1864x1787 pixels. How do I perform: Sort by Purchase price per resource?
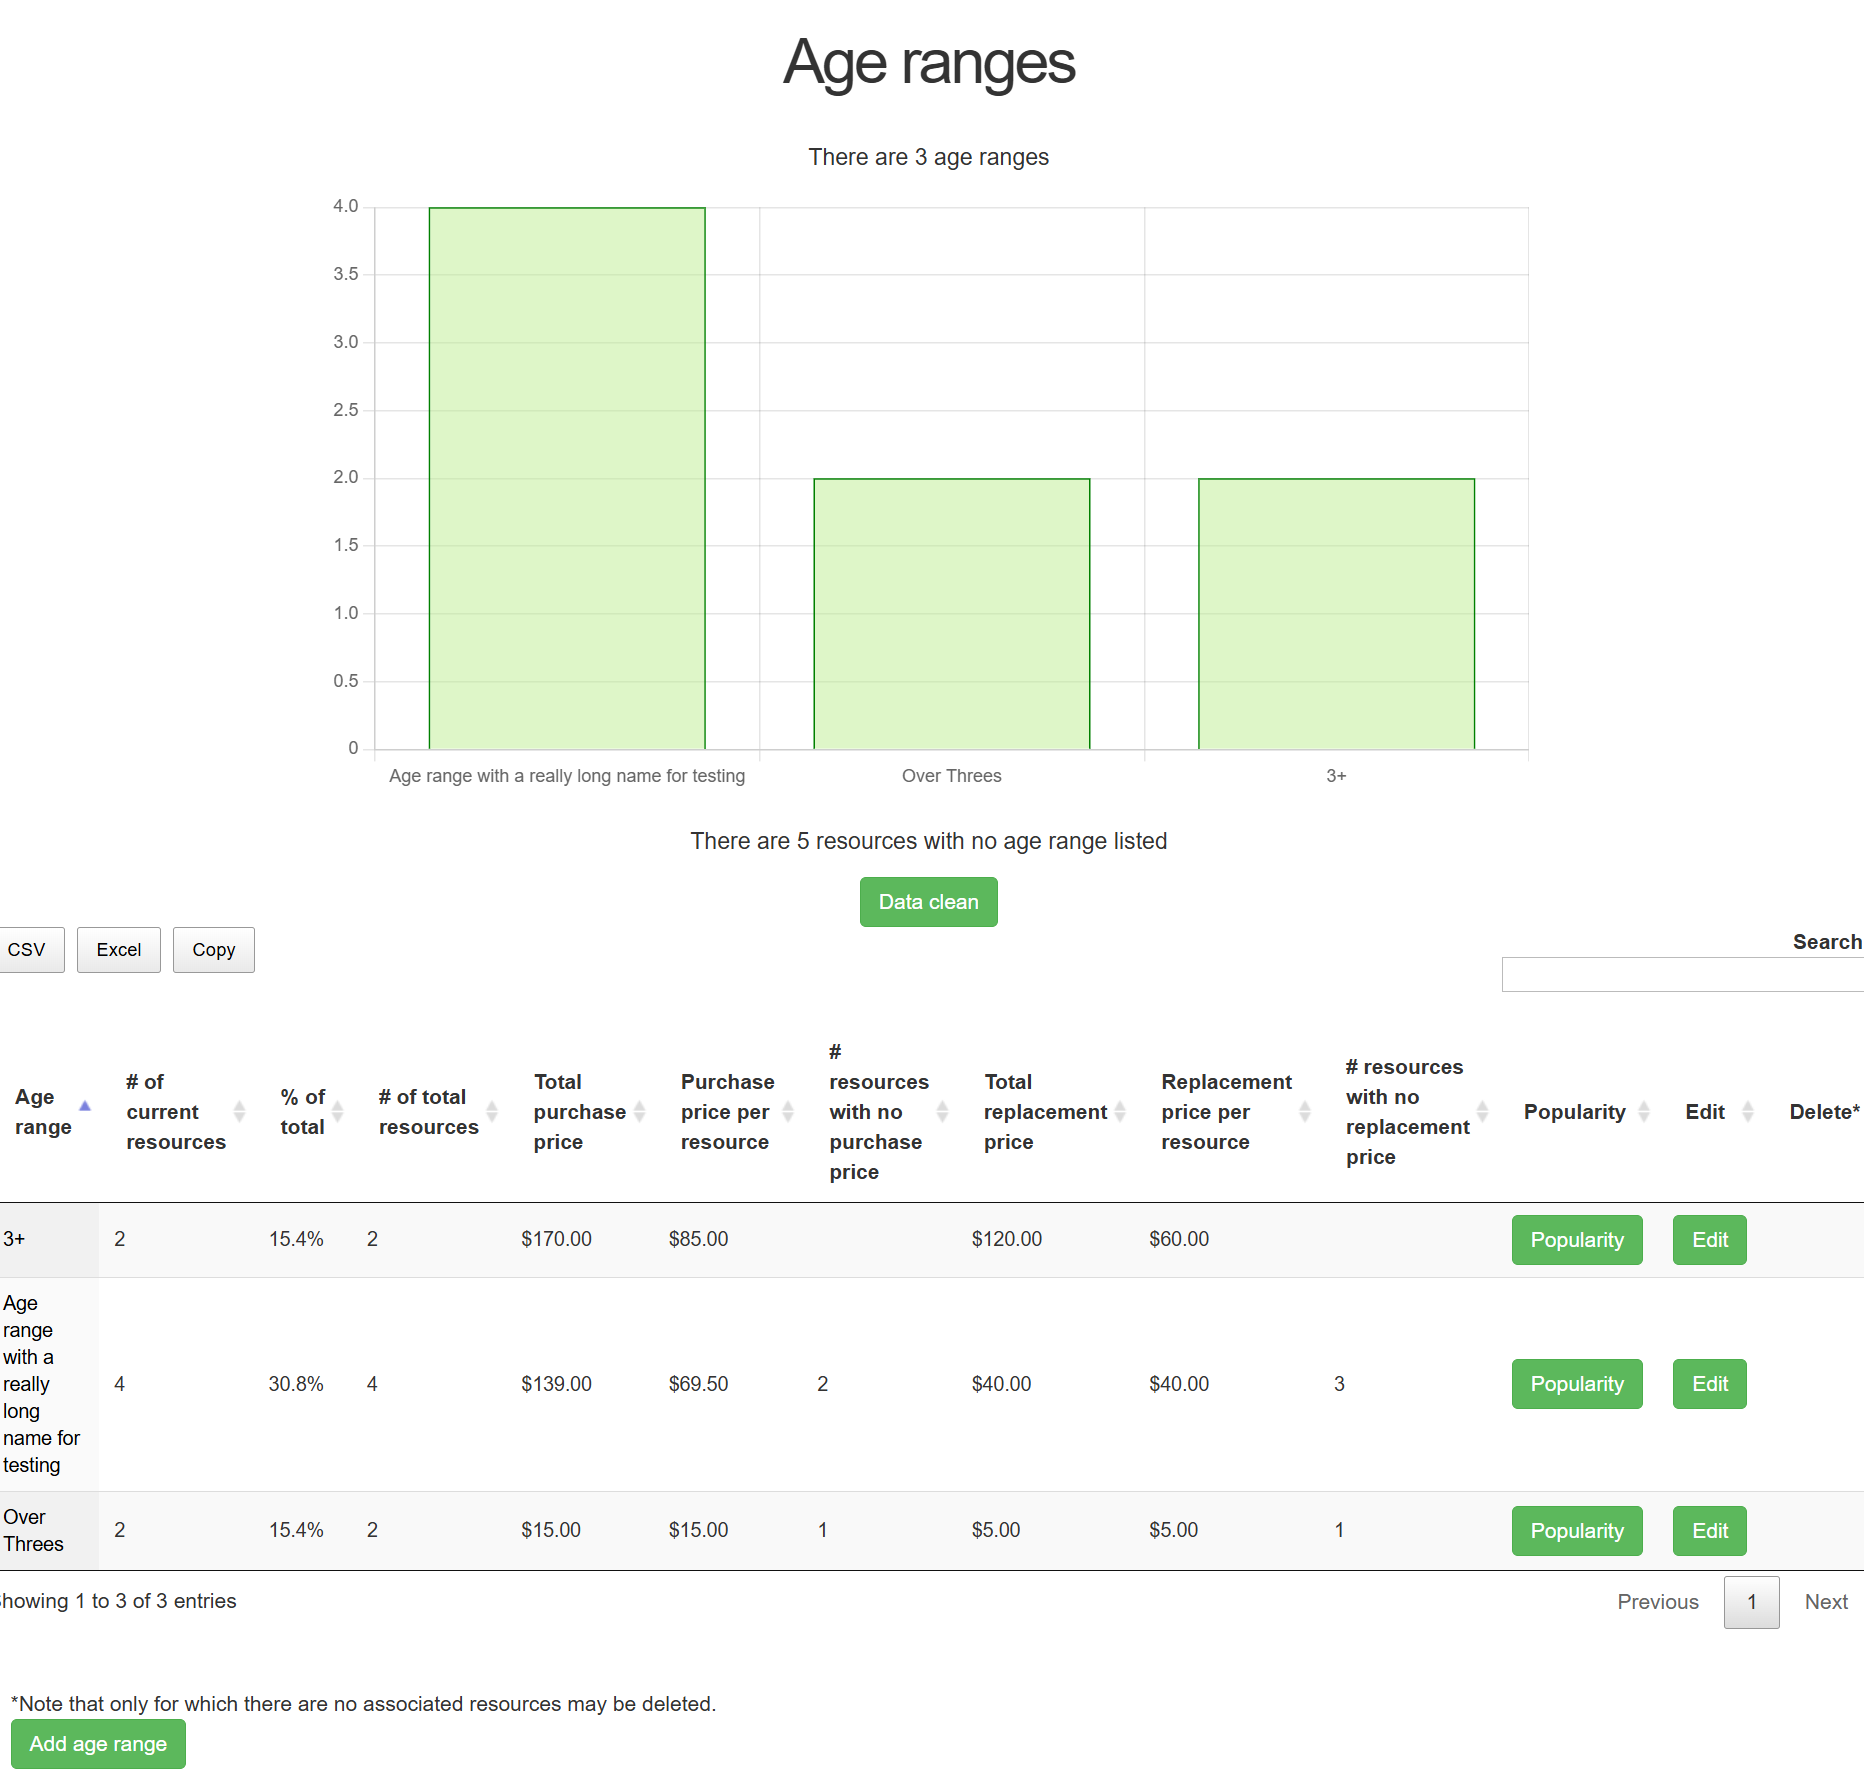point(727,1112)
